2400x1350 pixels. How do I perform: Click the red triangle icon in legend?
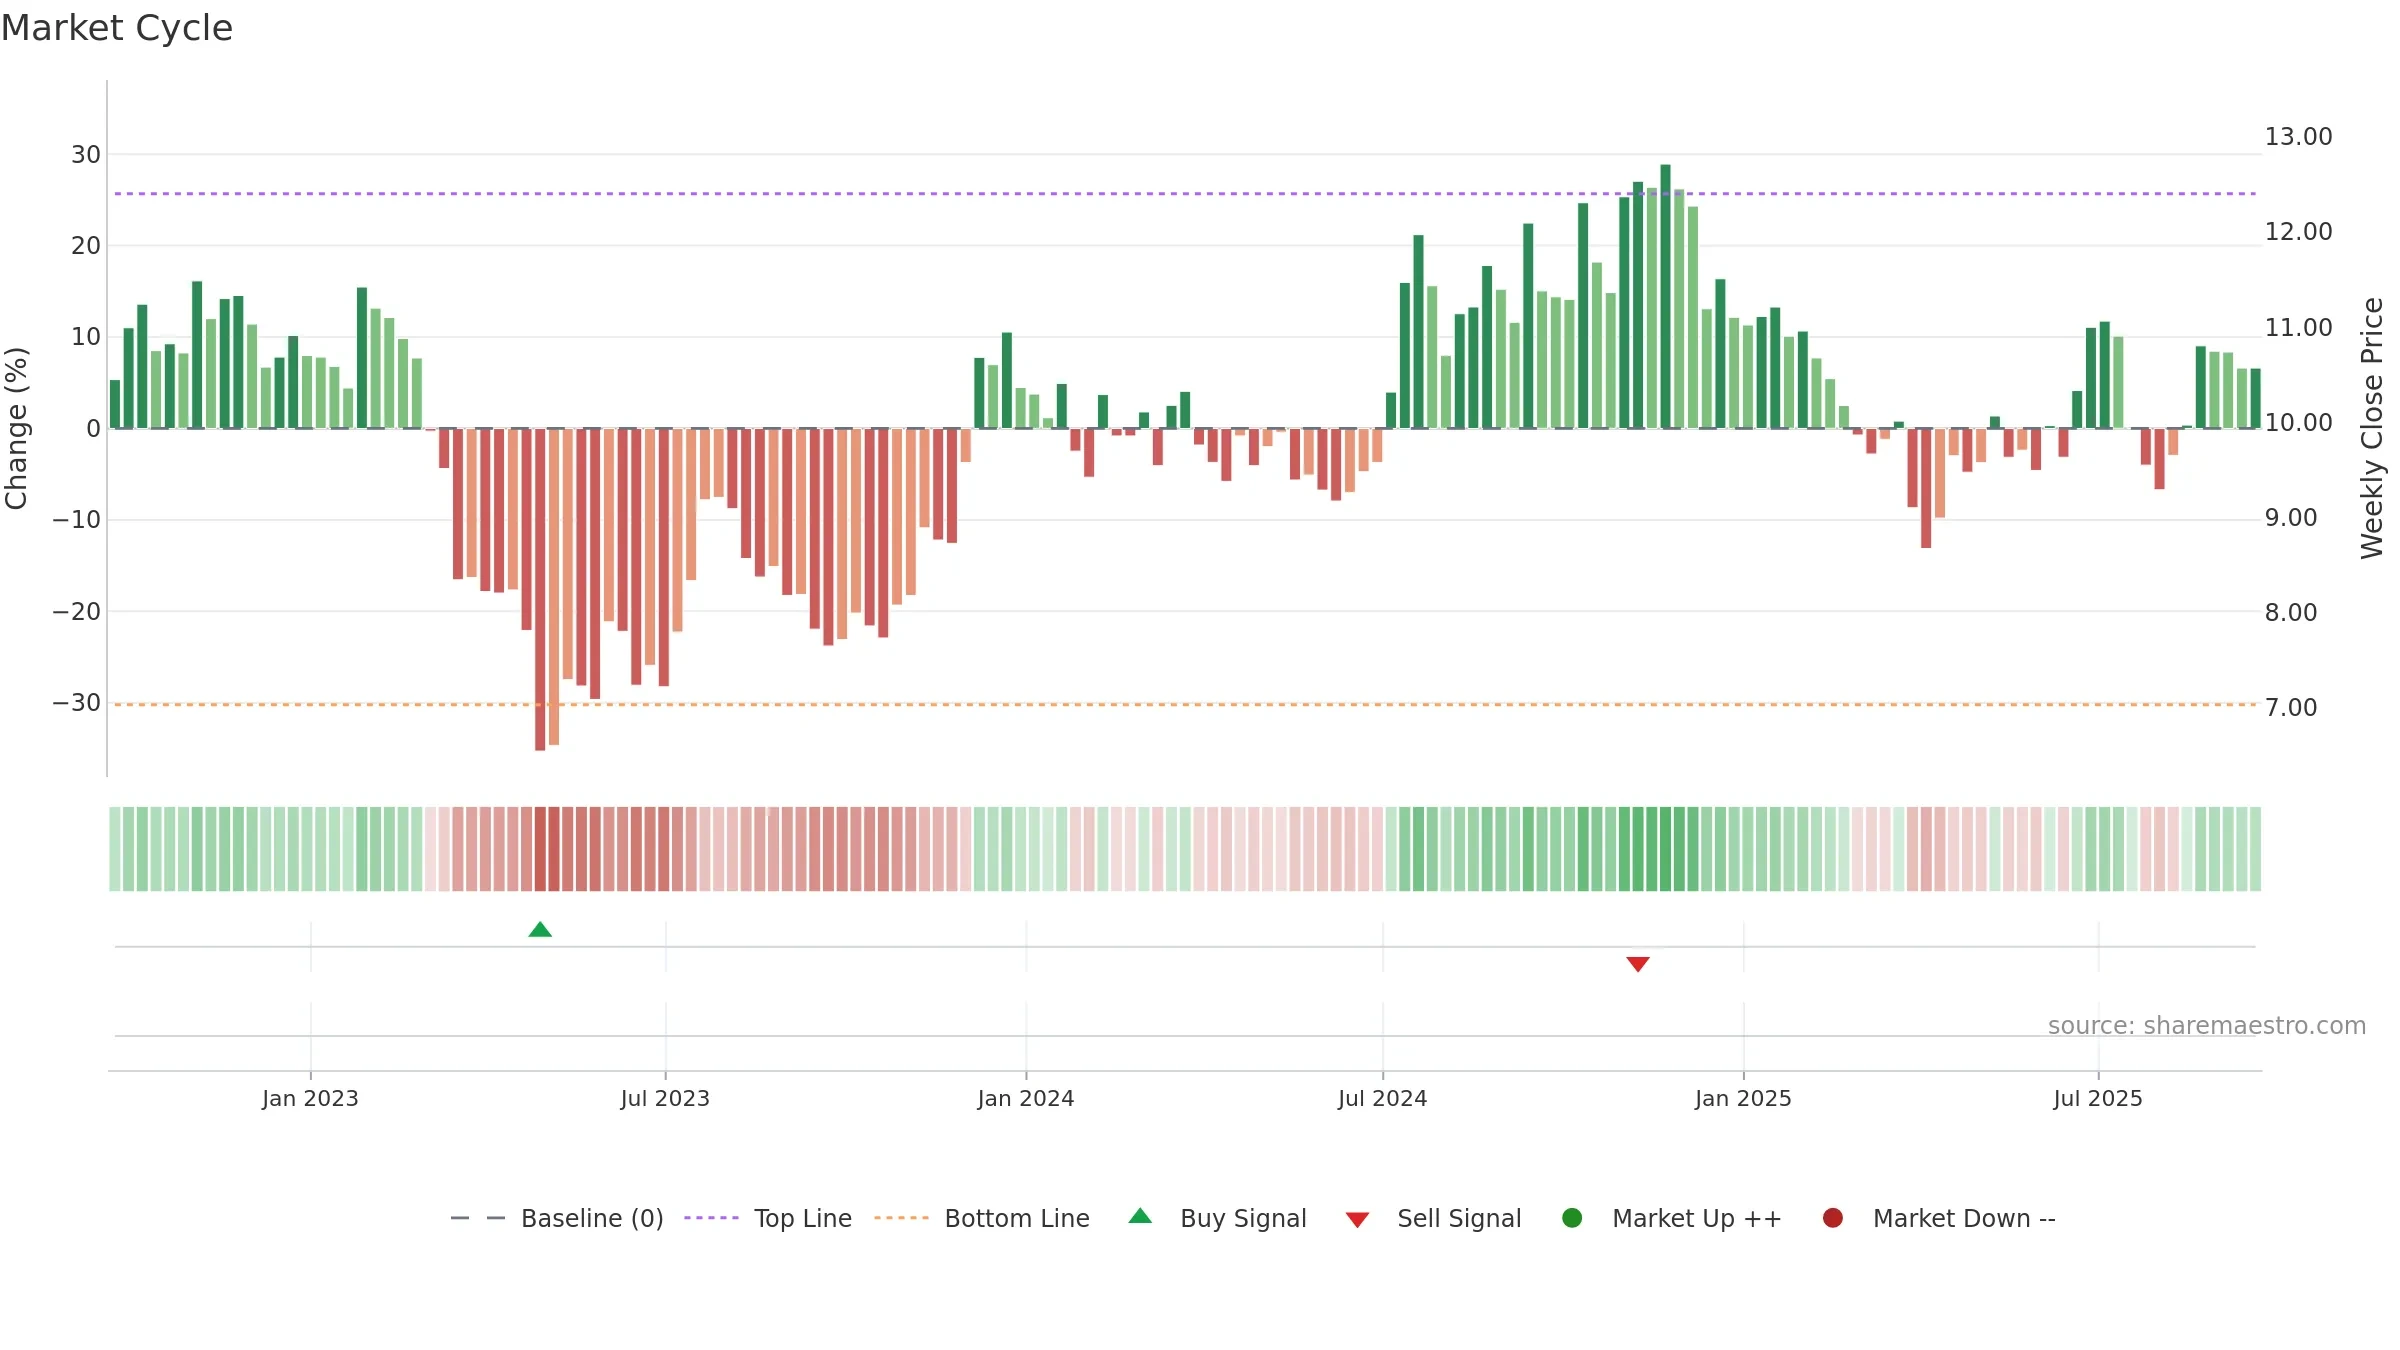[x=1357, y=1220]
